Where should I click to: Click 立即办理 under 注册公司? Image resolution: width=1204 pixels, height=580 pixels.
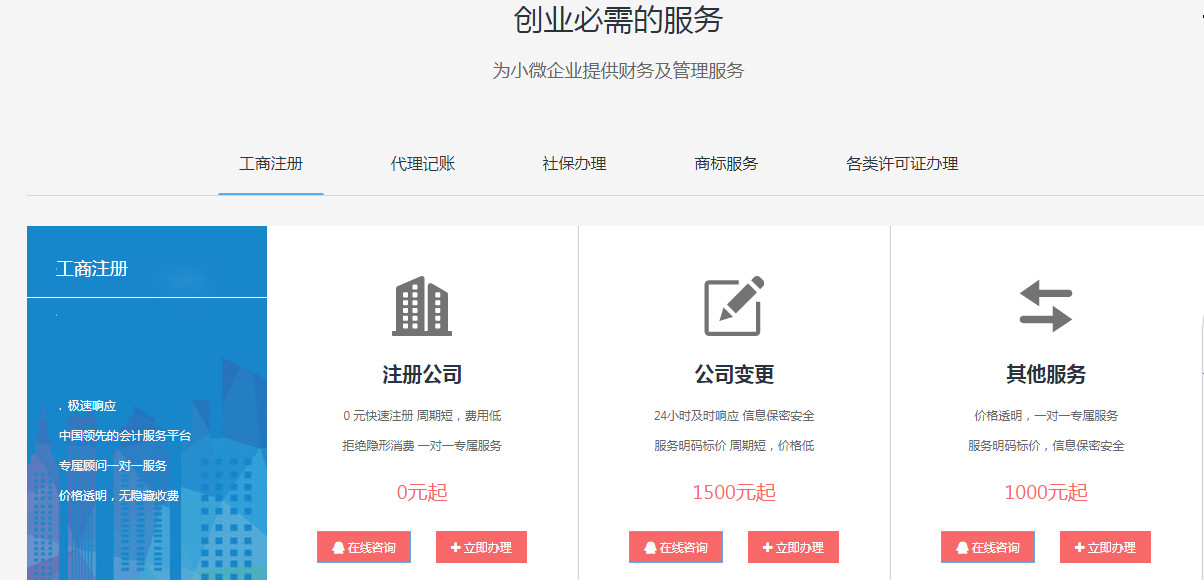(x=481, y=547)
